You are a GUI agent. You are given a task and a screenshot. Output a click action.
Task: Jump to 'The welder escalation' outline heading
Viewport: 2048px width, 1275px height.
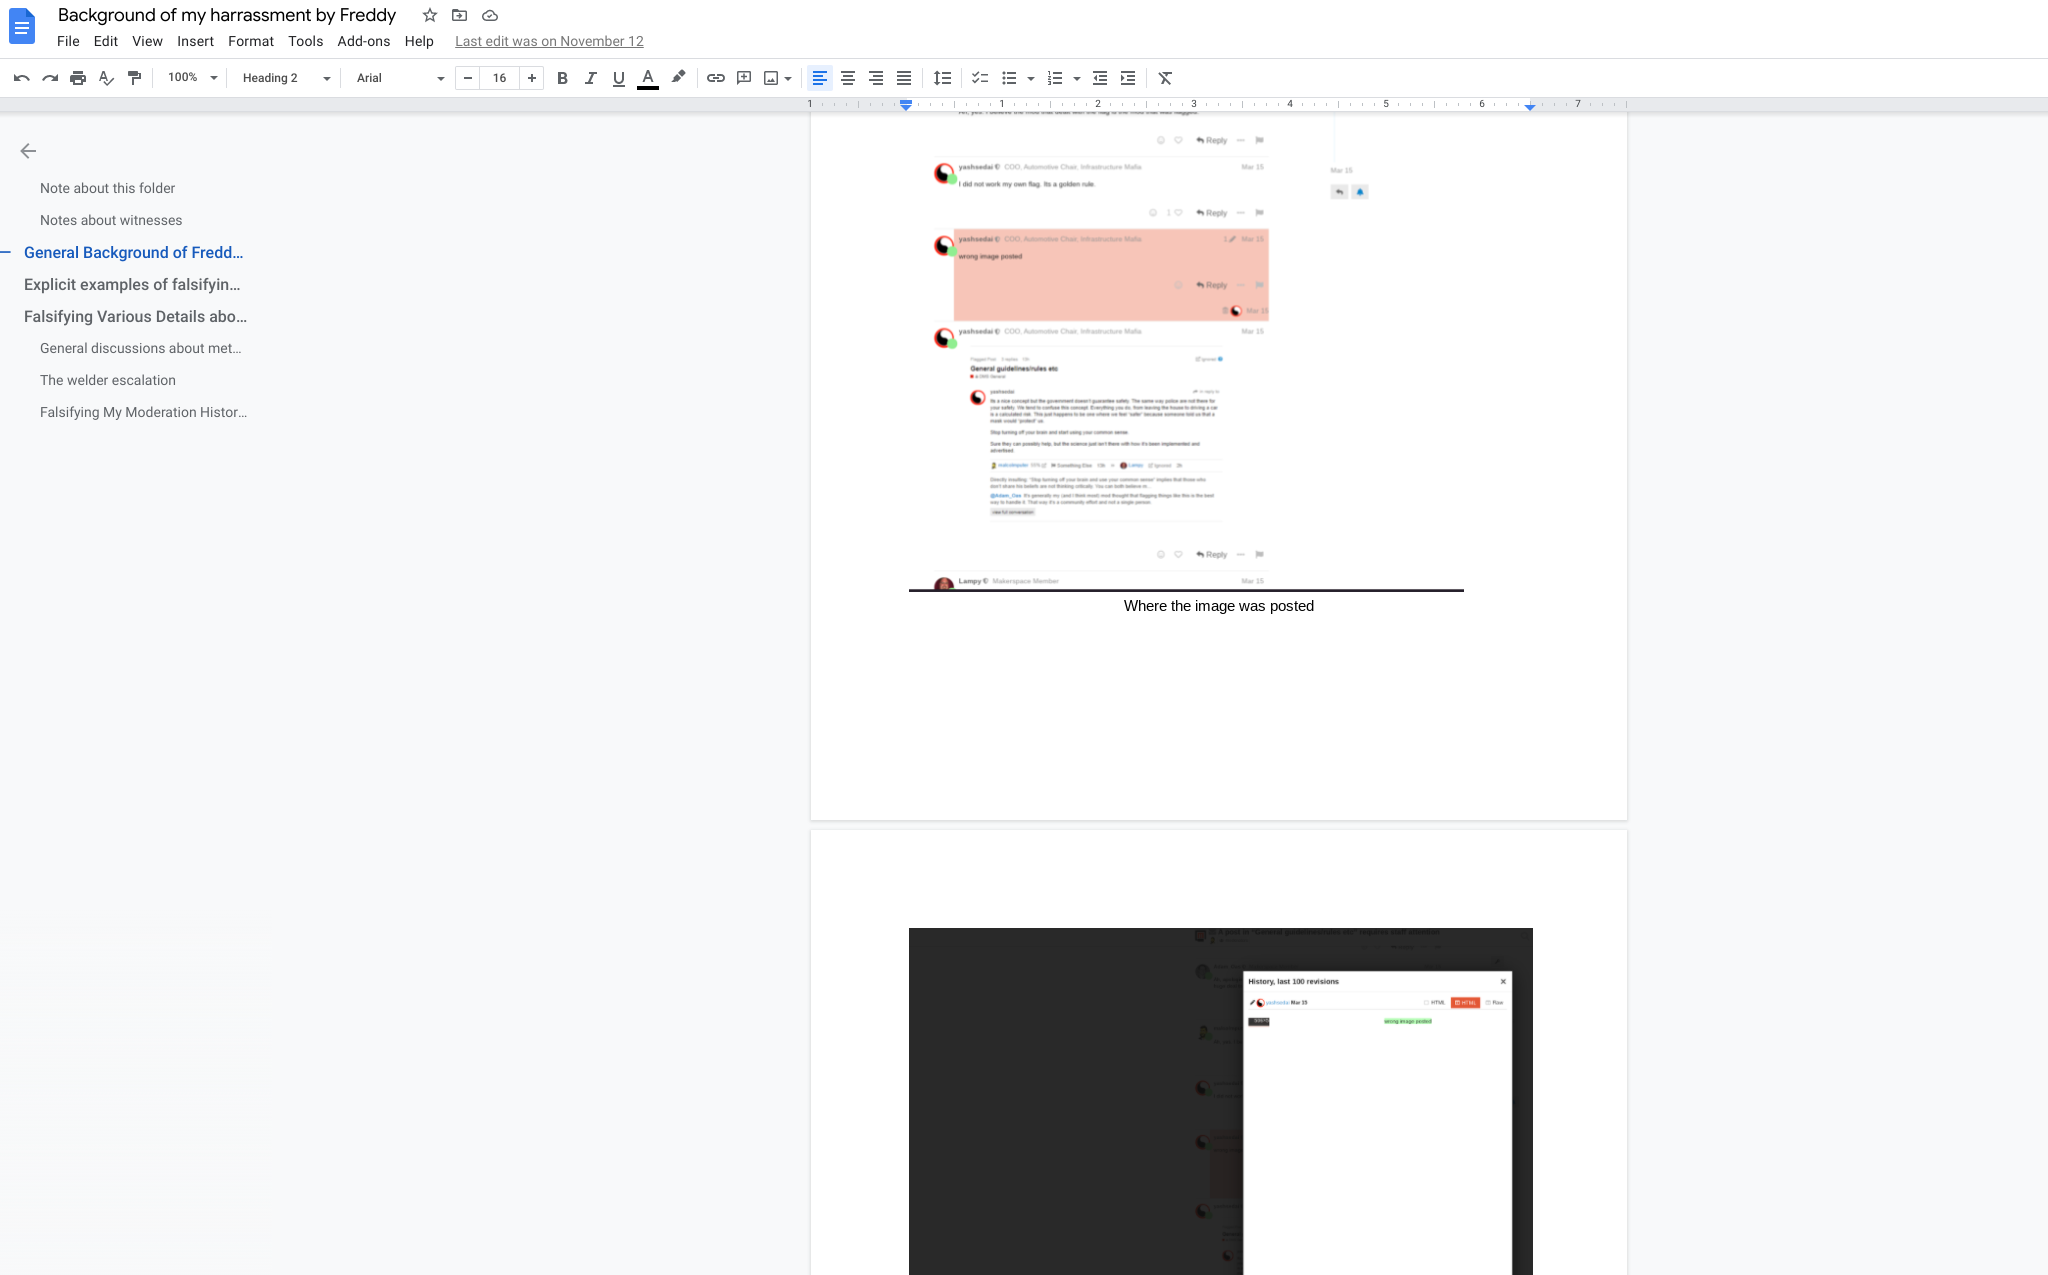(x=108, y=380)
